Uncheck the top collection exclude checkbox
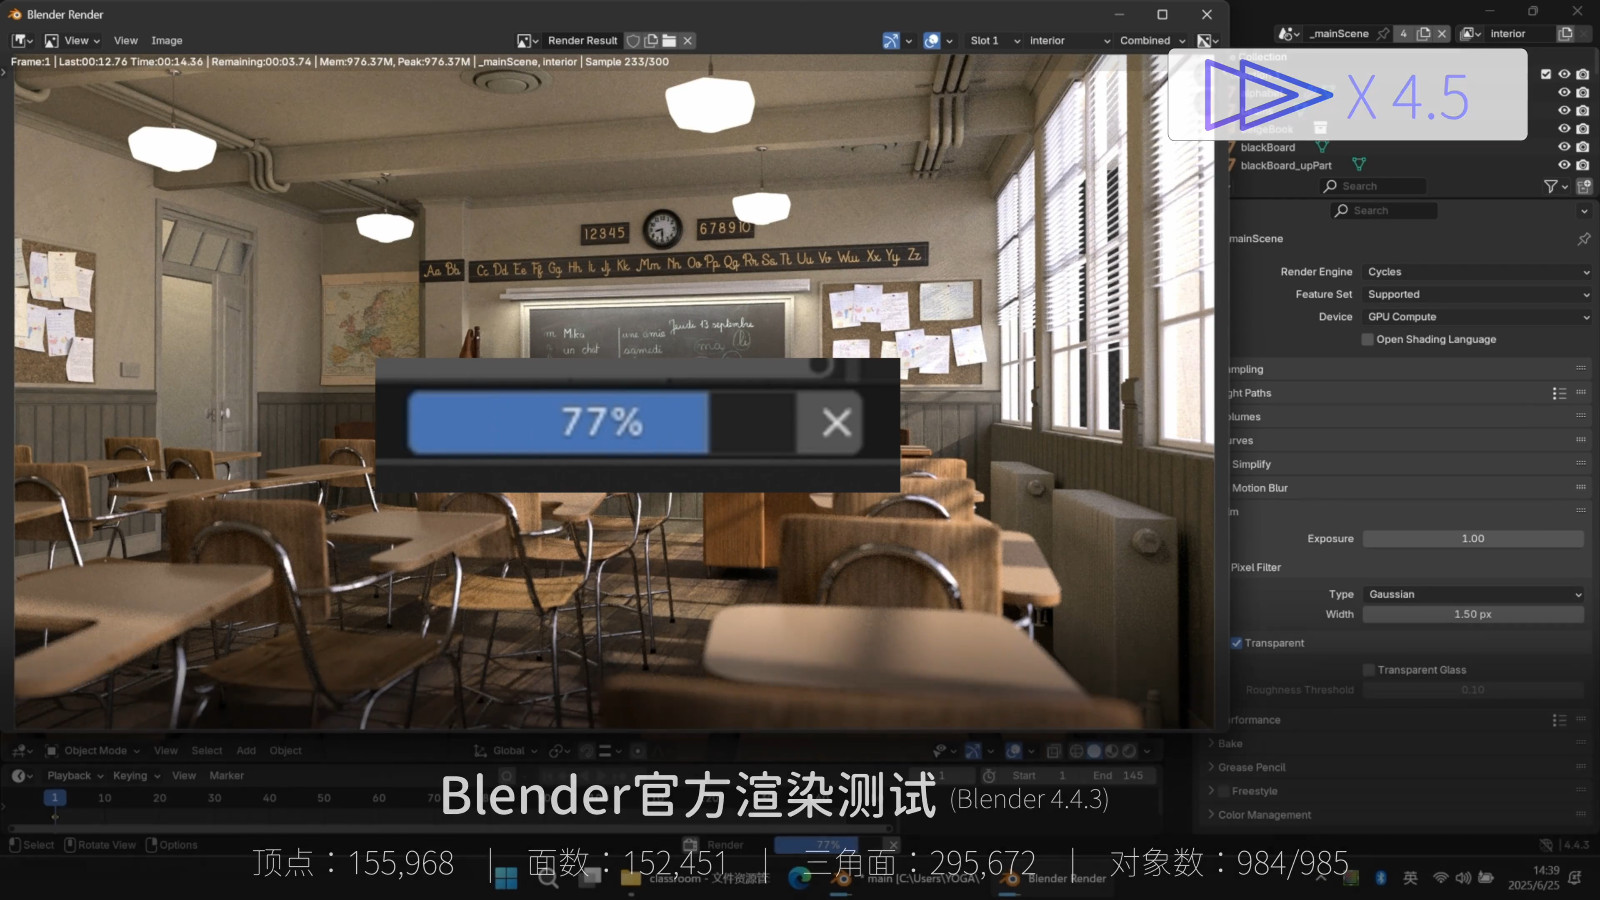This screenshot has height=900, width=1600. 1546,74
